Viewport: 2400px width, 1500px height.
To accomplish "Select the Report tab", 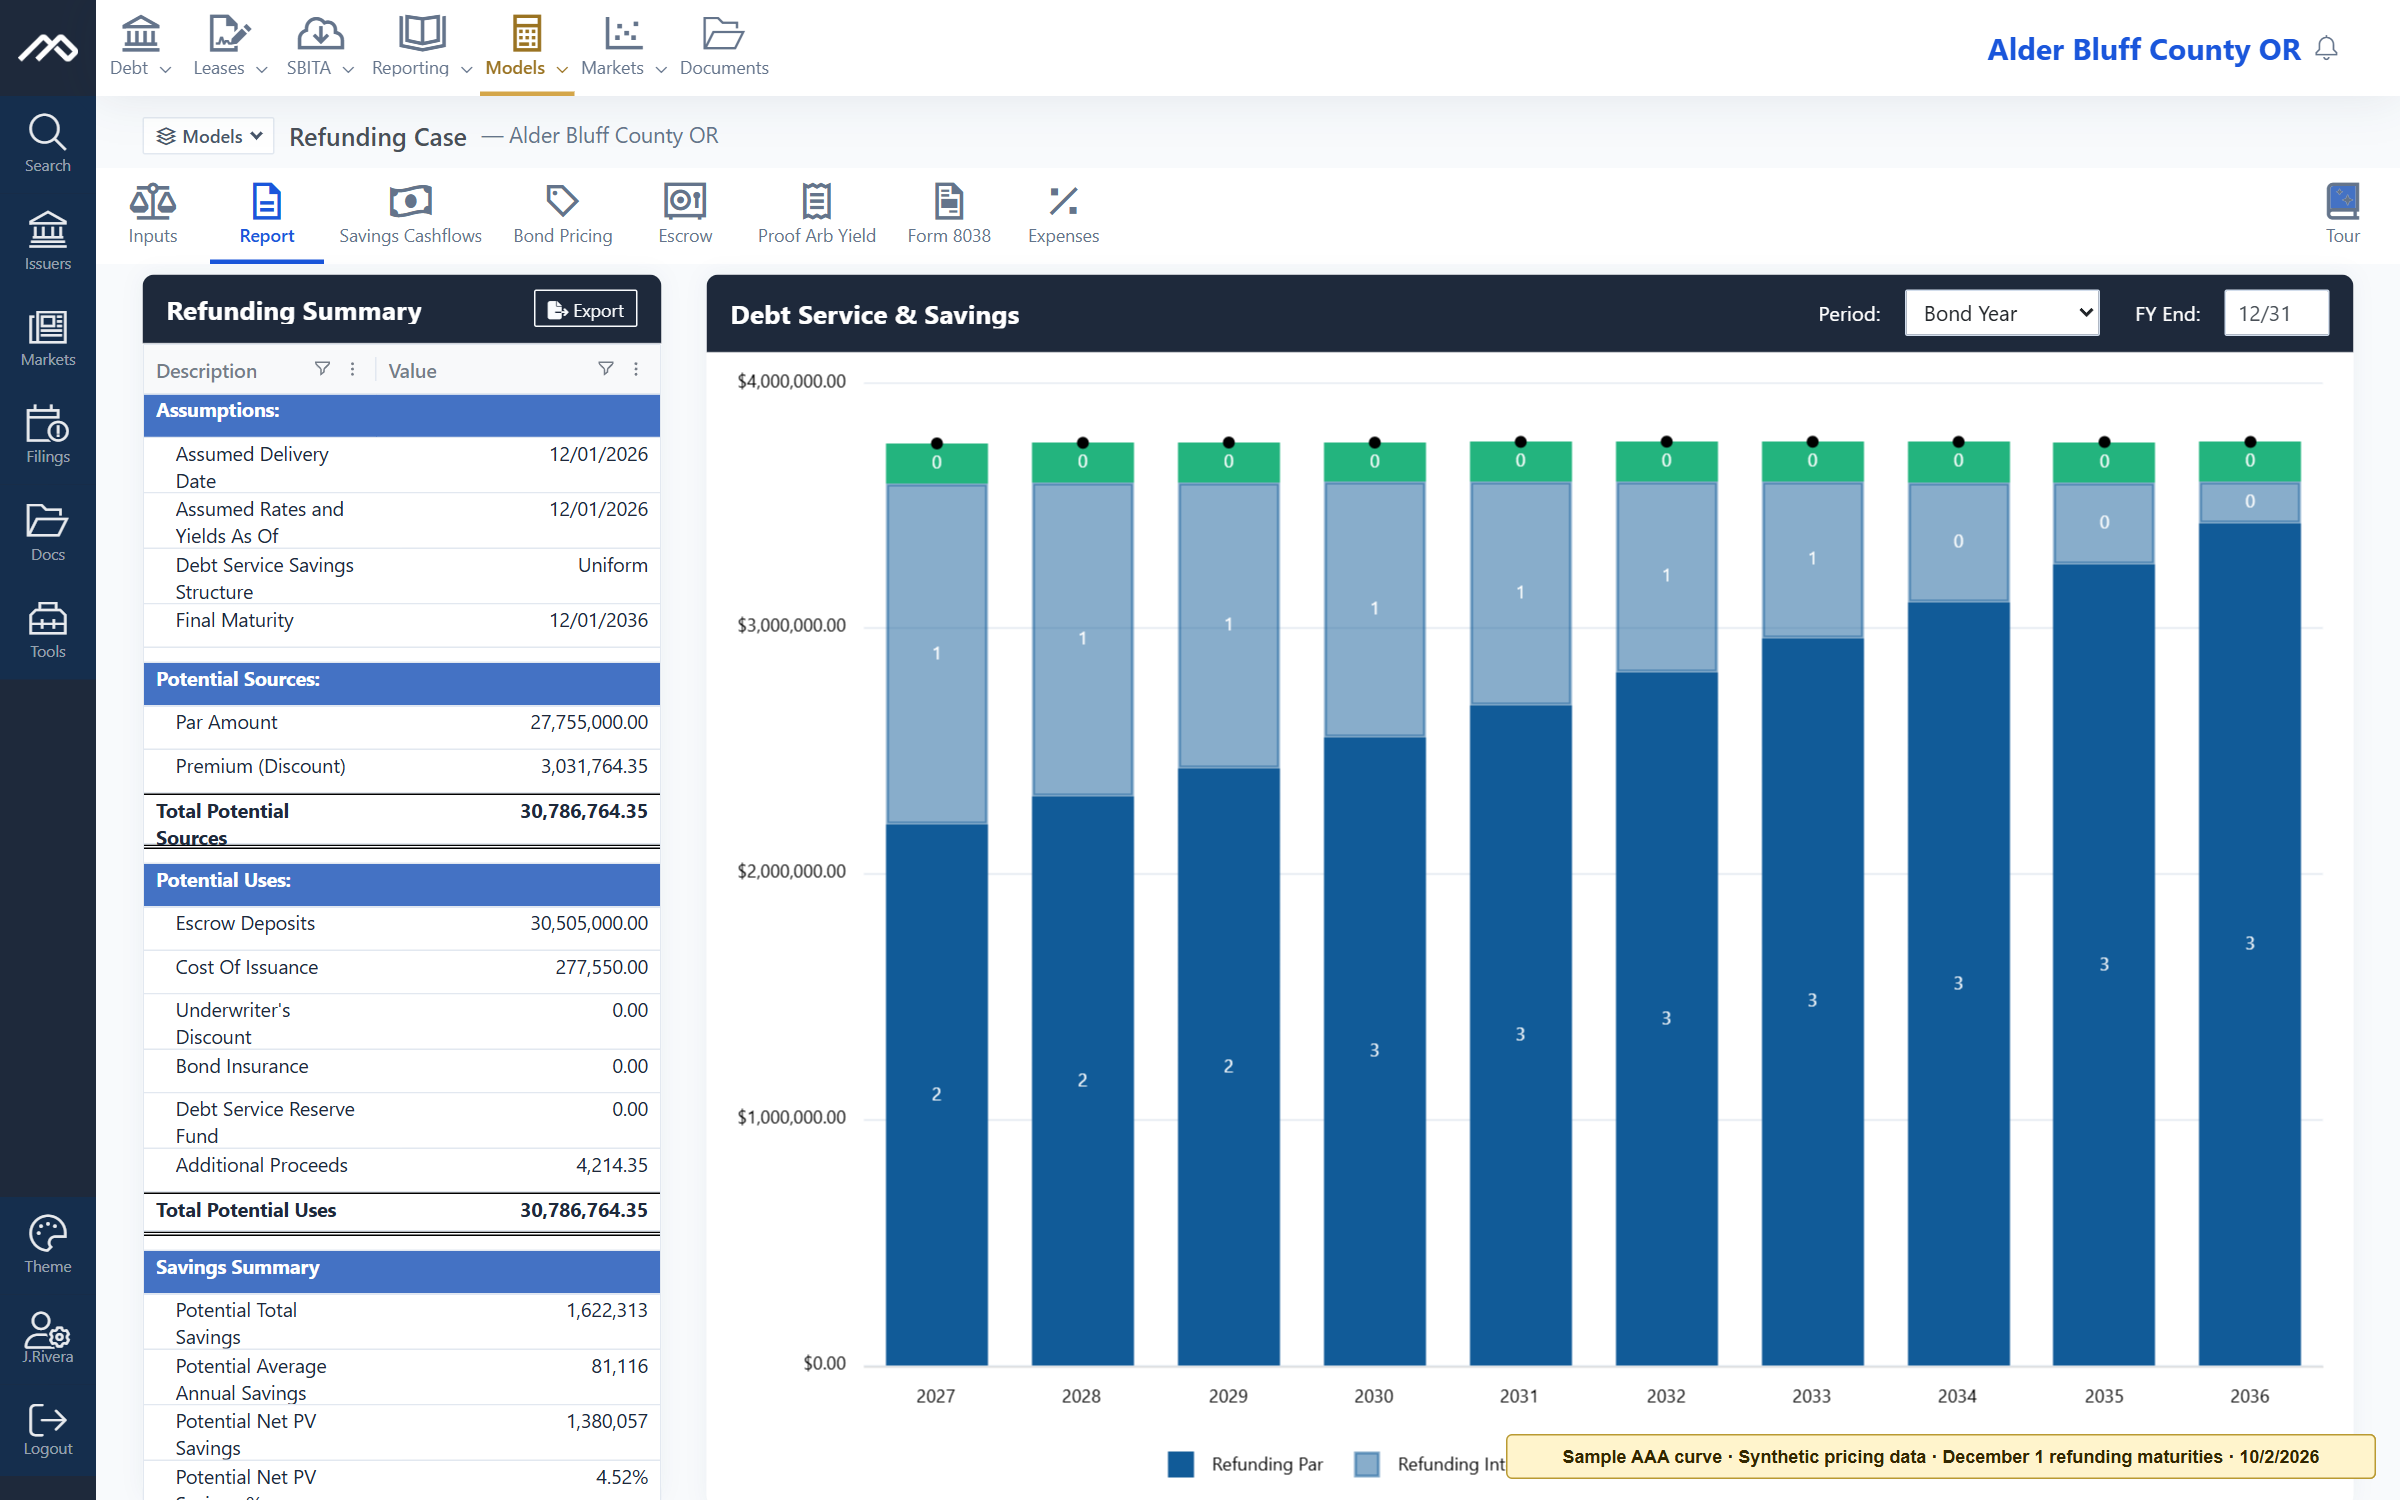I will (266, 213).
